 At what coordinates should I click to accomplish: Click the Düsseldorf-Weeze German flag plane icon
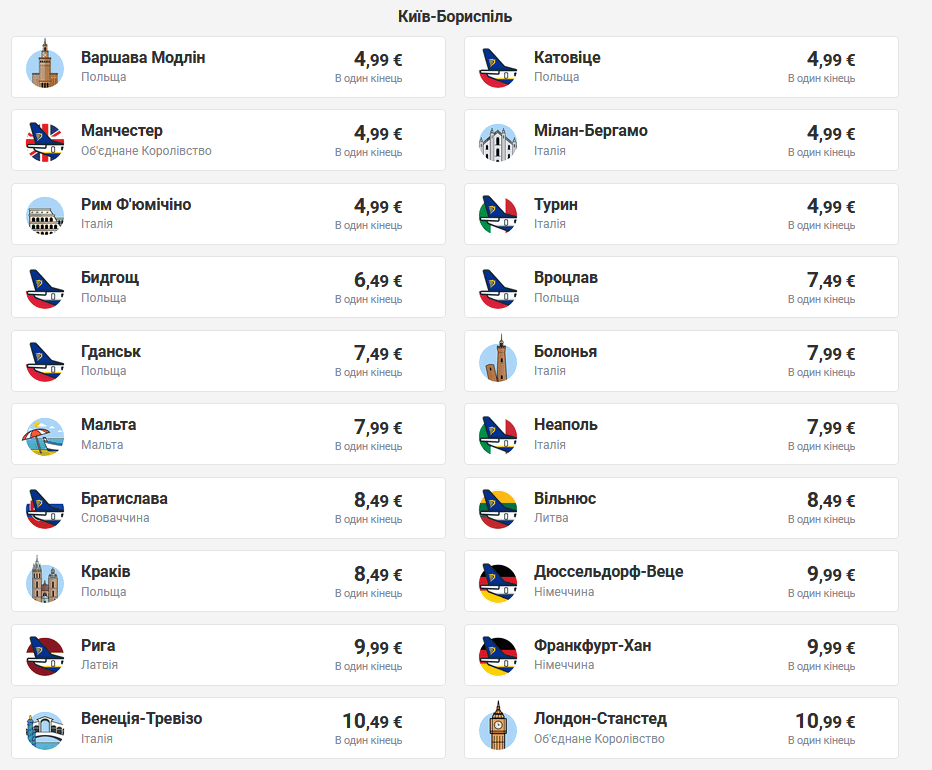coord(498,581)
